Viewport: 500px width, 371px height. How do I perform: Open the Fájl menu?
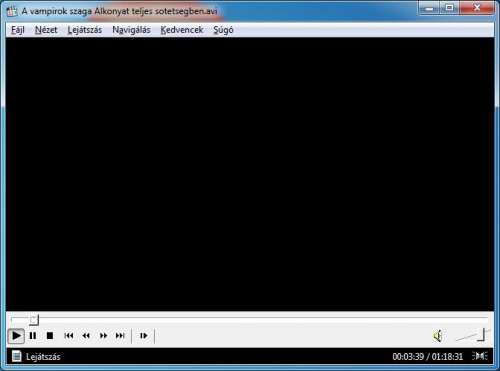(x=18, y=30)
